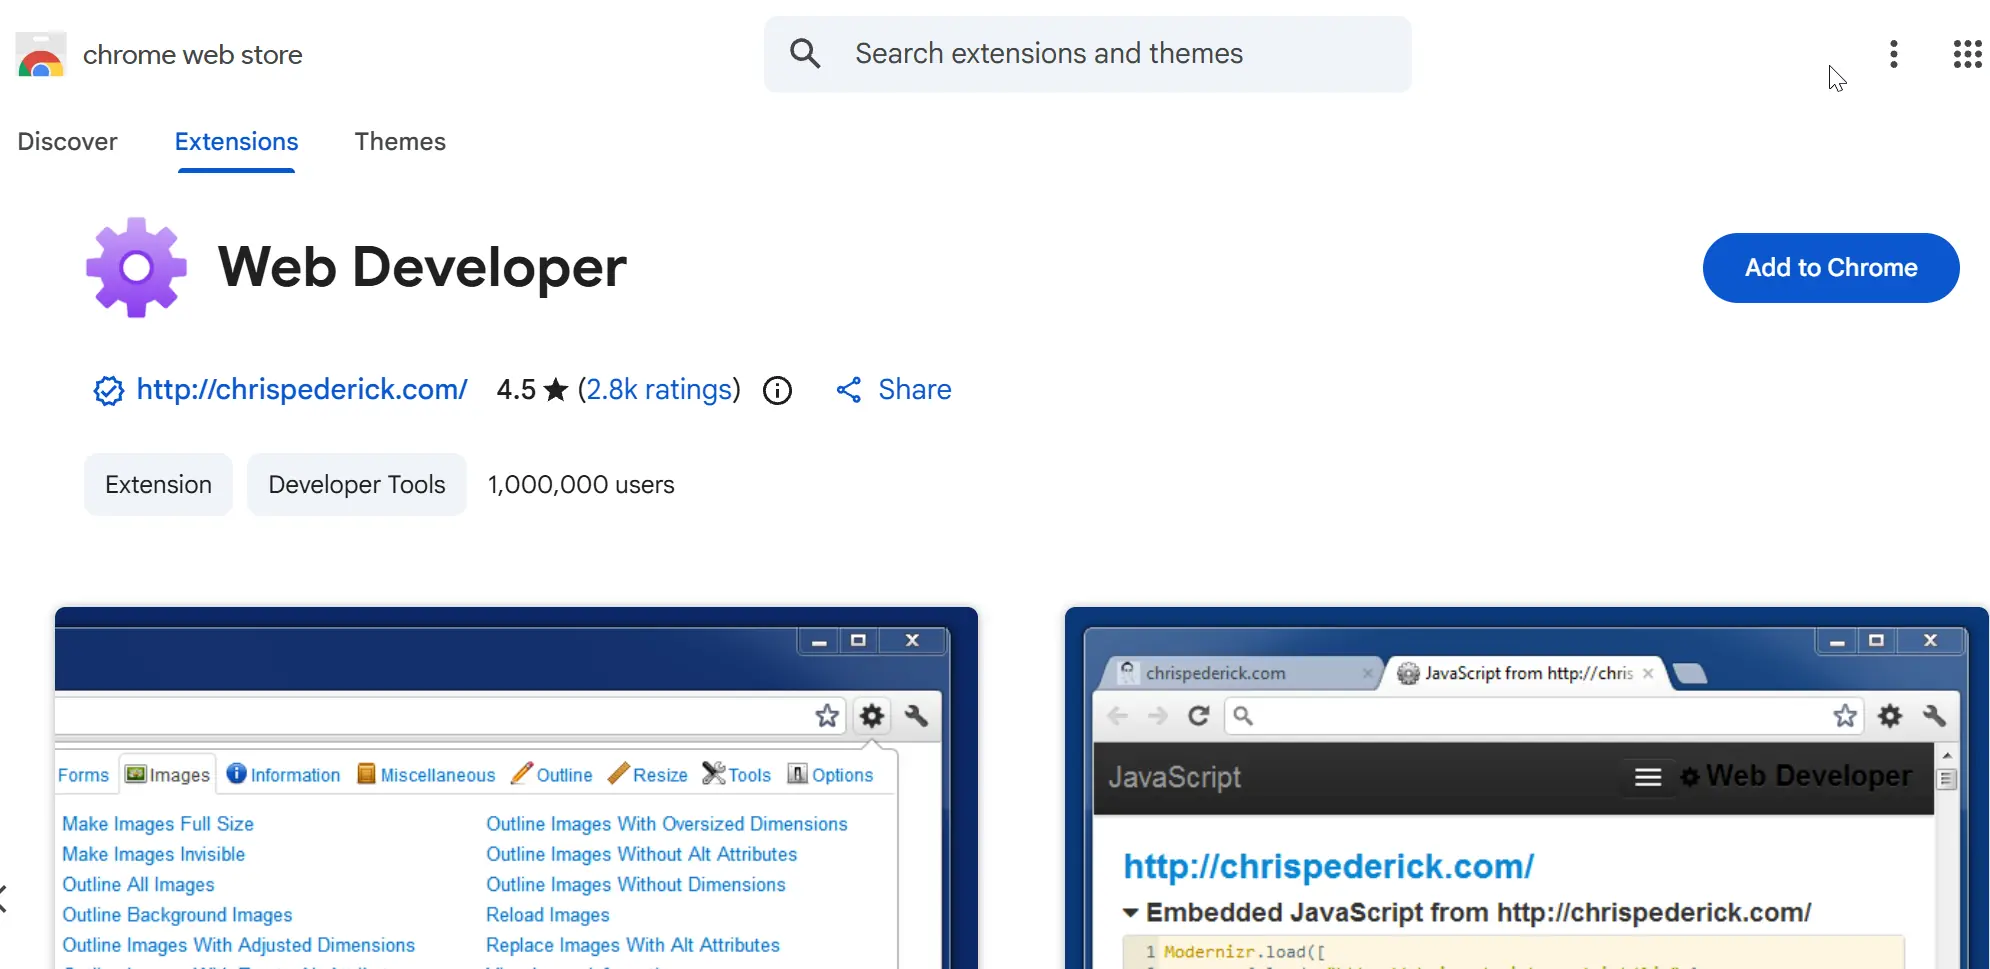This screenshot has height=969, width=1990.
Task: Open the 2.8k ratings link
Action: (659, 390)
